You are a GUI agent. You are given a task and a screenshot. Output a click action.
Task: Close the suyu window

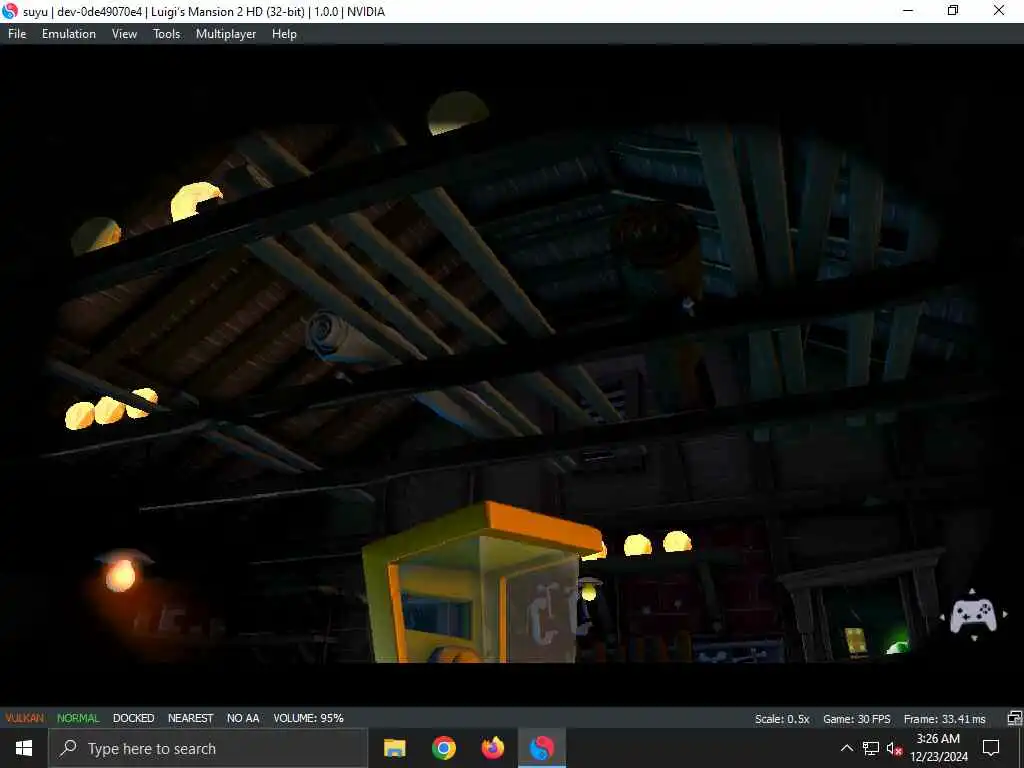[x=999, y=11]
